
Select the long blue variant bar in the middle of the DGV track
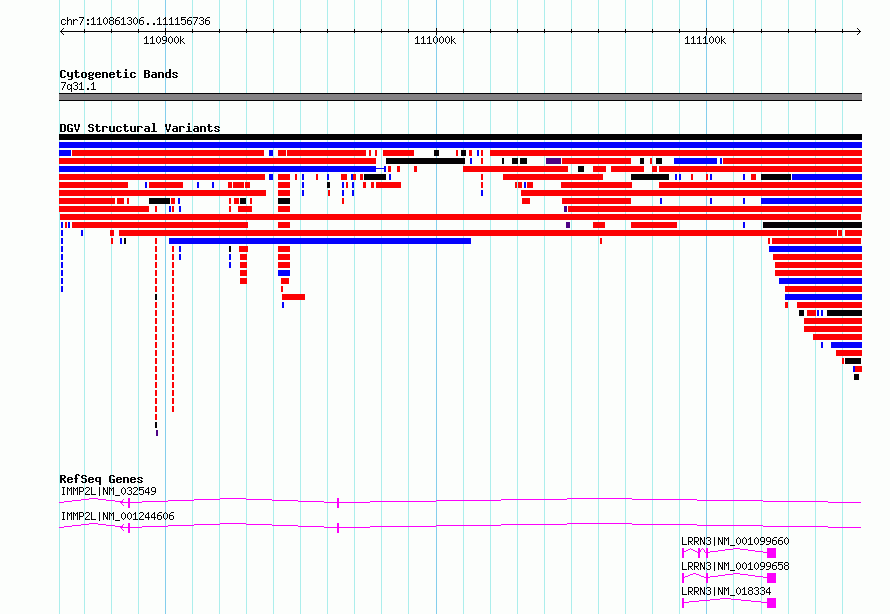tap(320, 241)
